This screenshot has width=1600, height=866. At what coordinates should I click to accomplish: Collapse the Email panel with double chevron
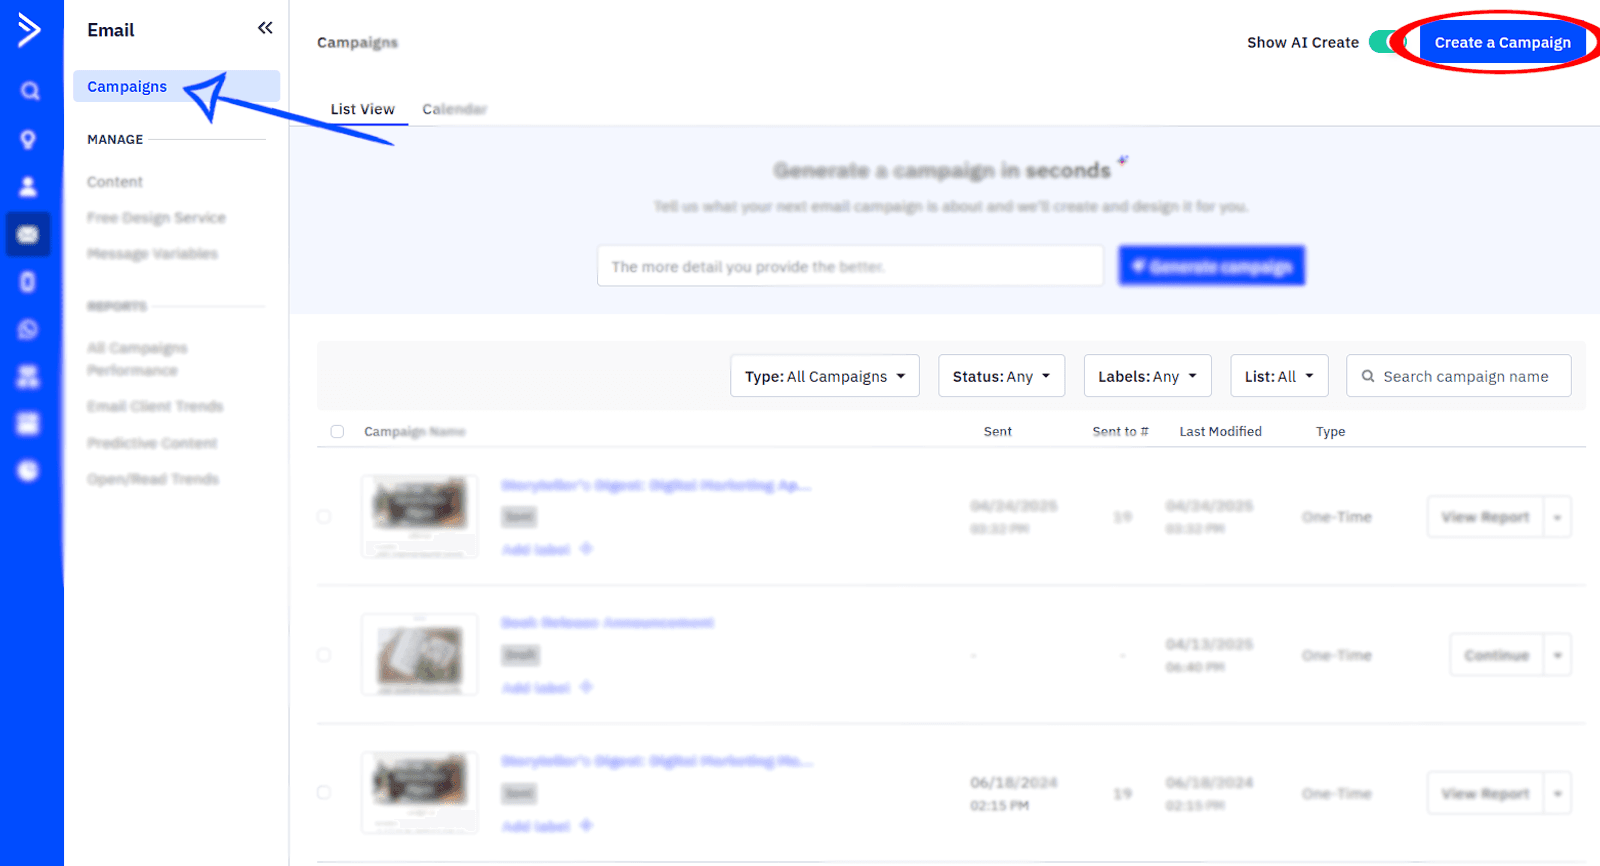[265, 28]
